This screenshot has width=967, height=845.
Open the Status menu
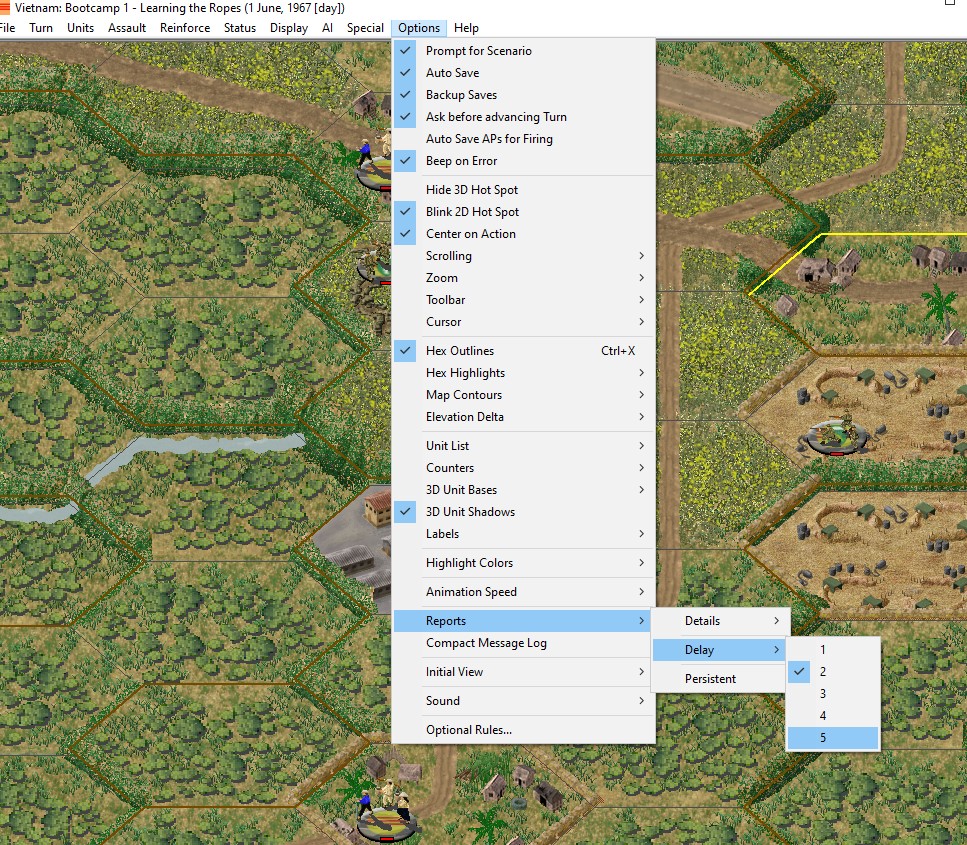240,28
